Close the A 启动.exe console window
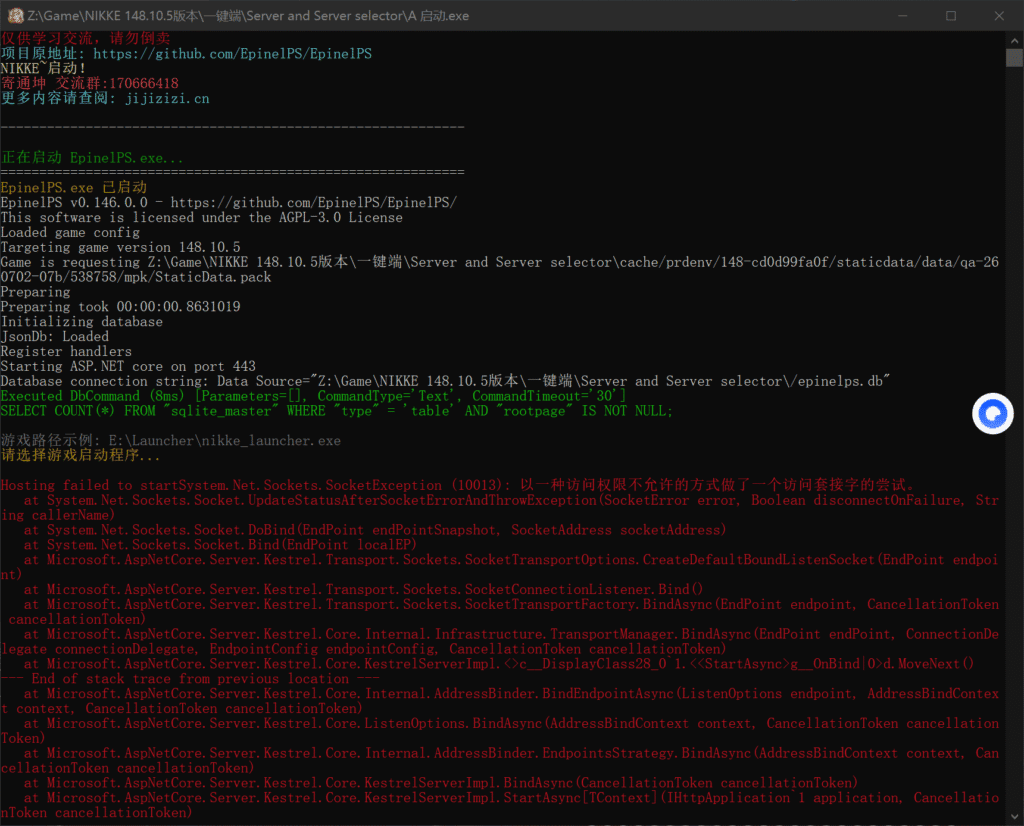 click(999, 16)
